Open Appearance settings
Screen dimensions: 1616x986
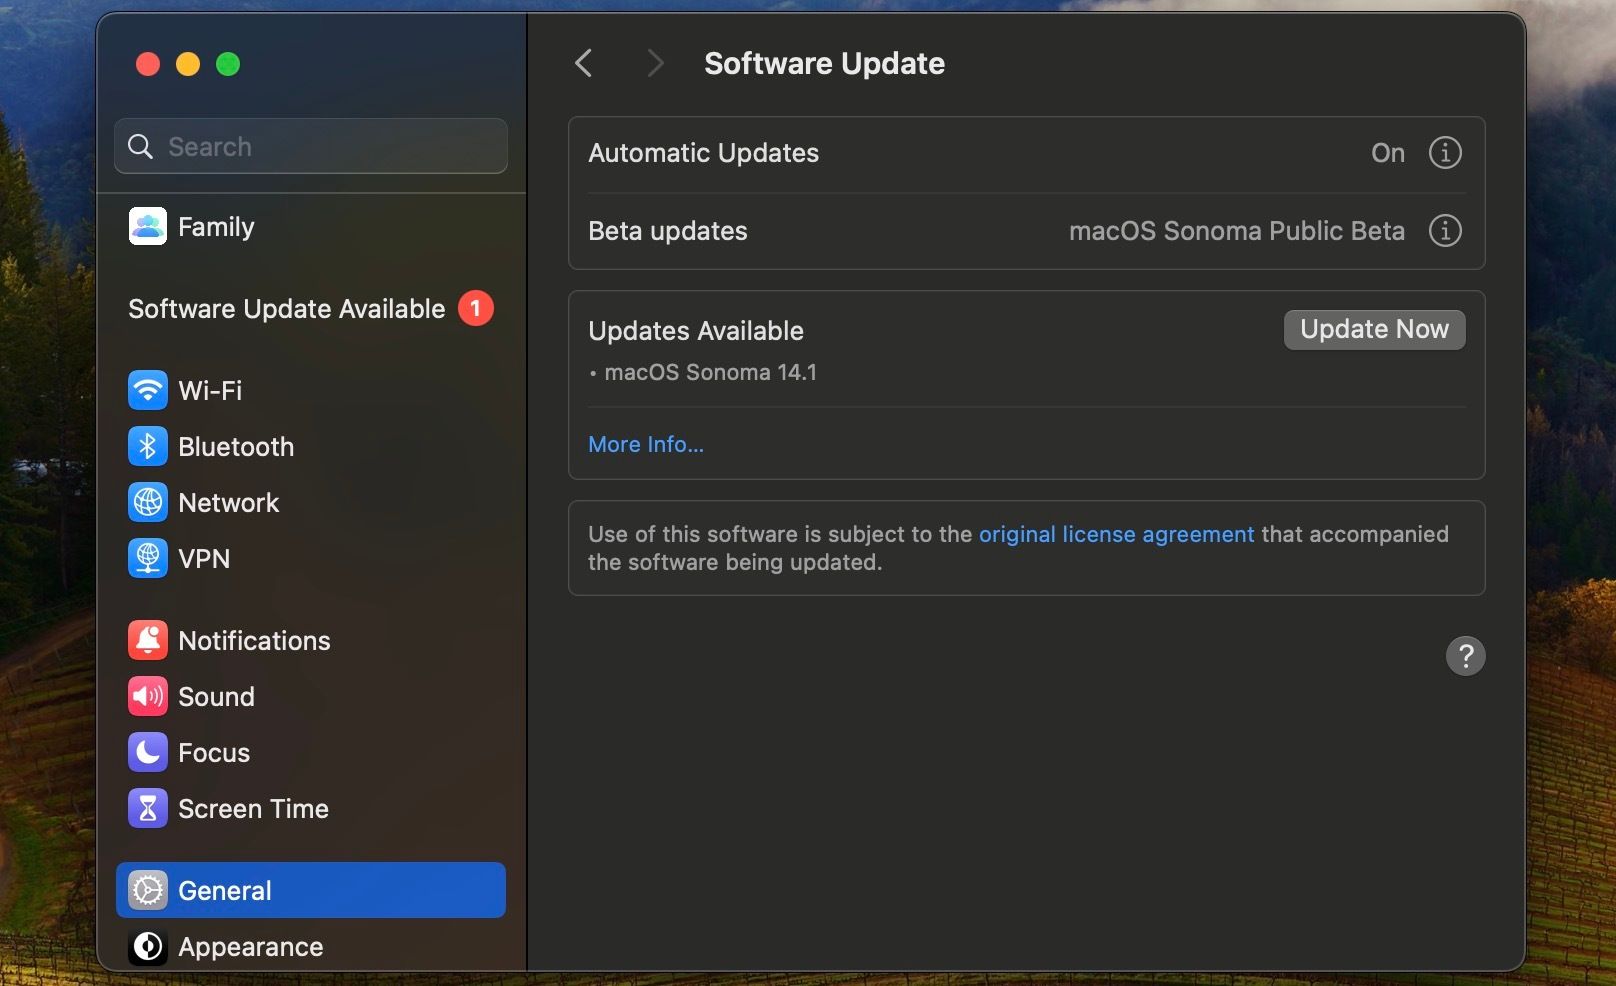point(250,947)
